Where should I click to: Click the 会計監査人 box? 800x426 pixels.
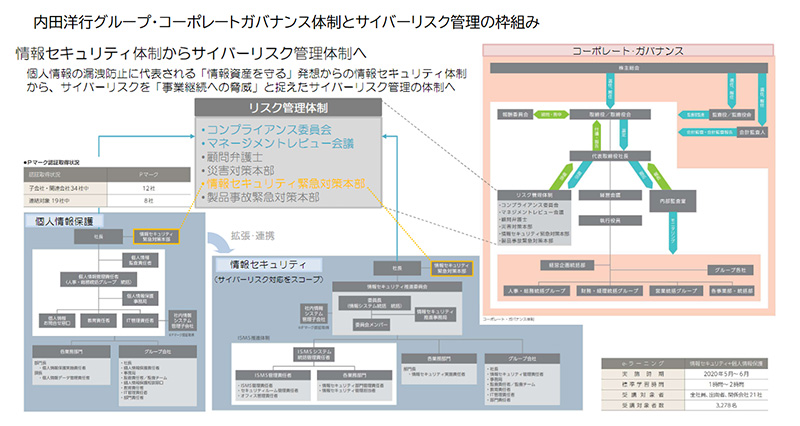(752, 132)
